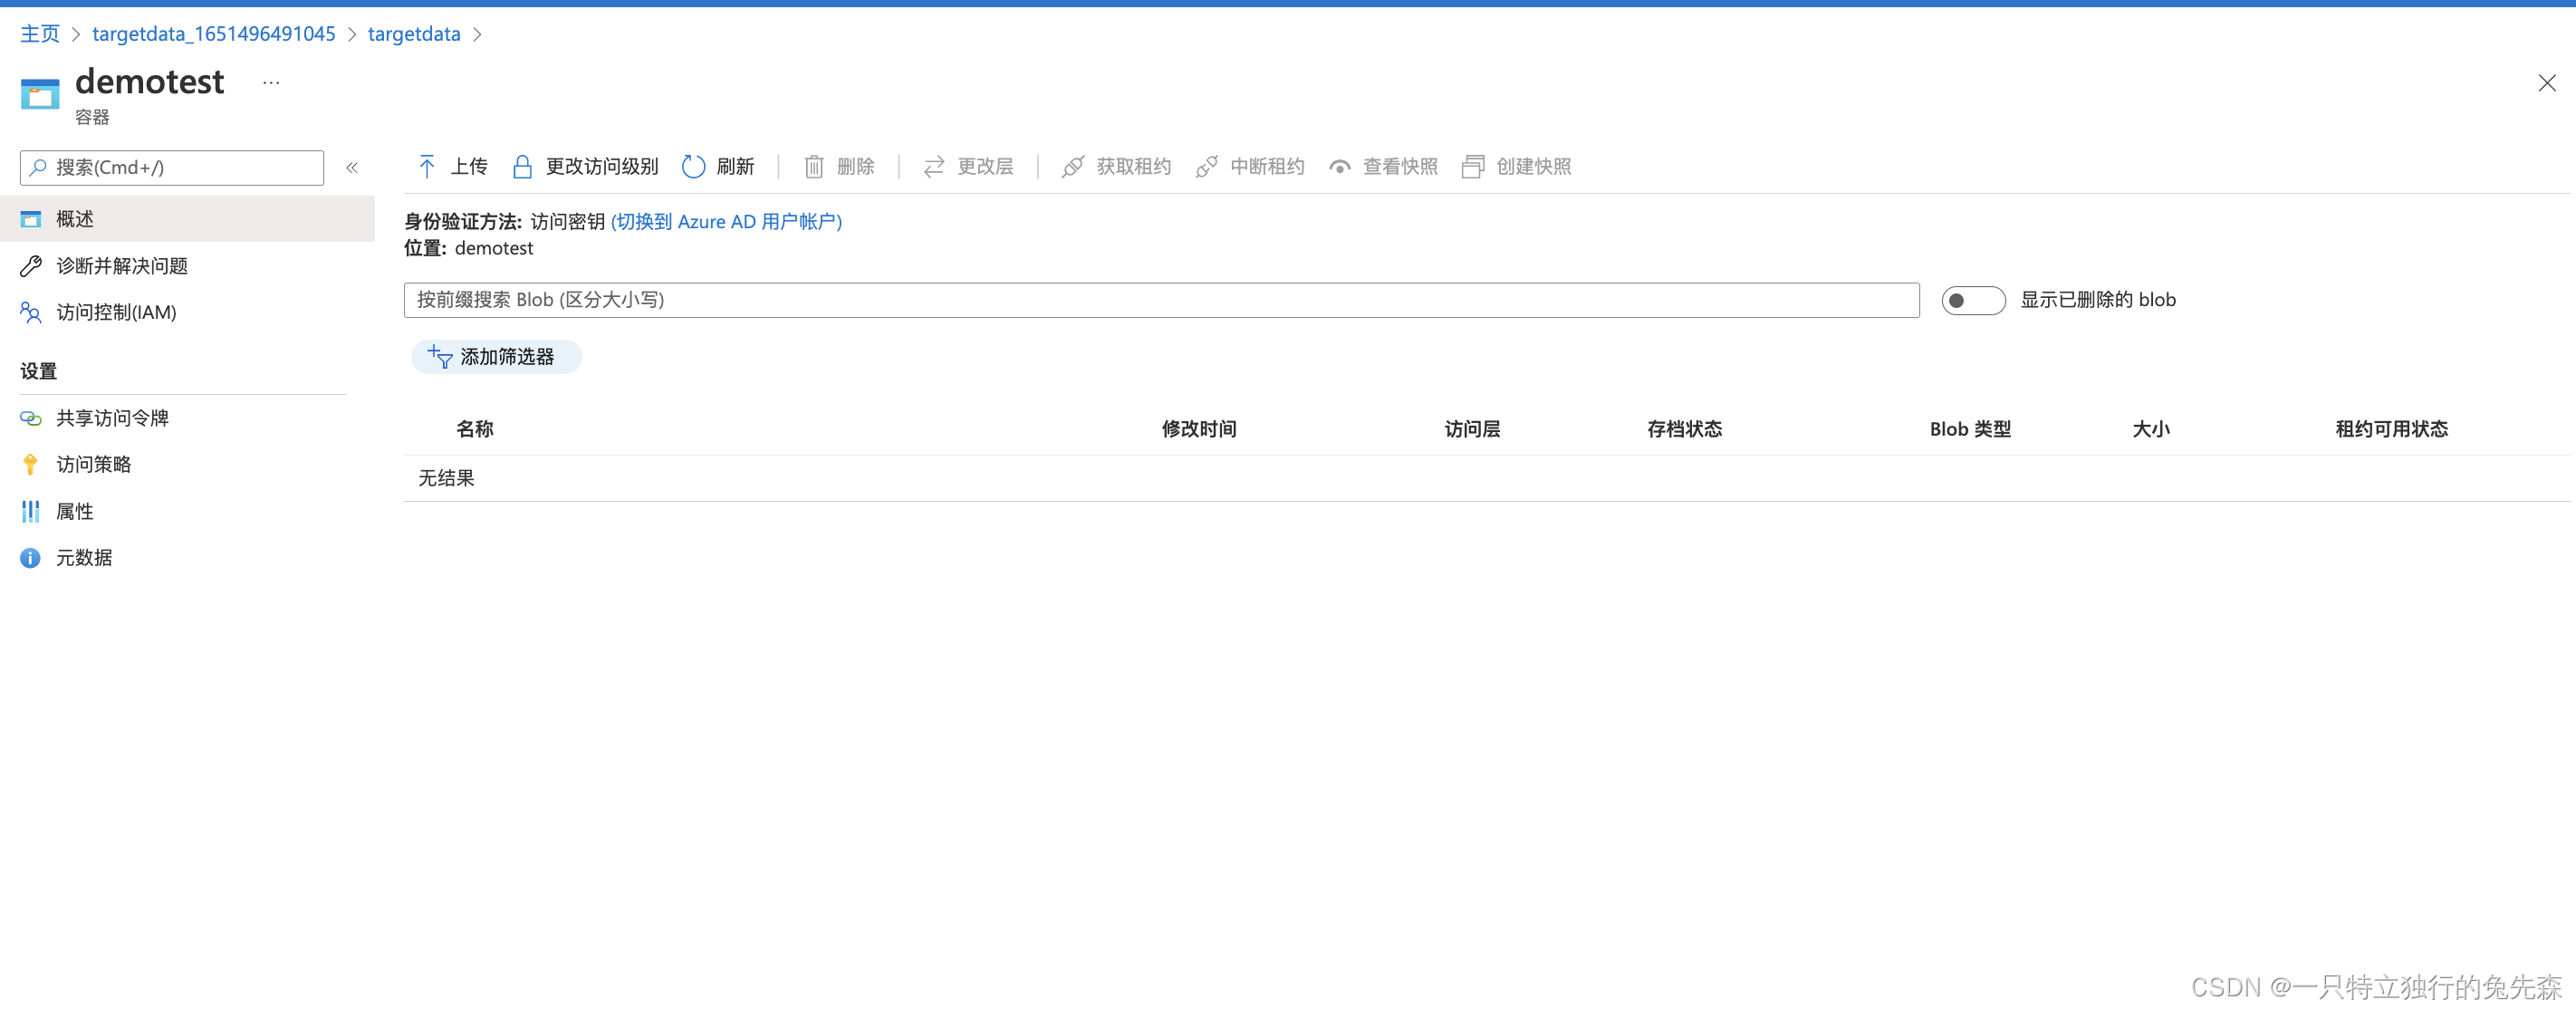Click the Break lease icon
Screen dimensions: 2576x1009
click(x=1207, y=166)
